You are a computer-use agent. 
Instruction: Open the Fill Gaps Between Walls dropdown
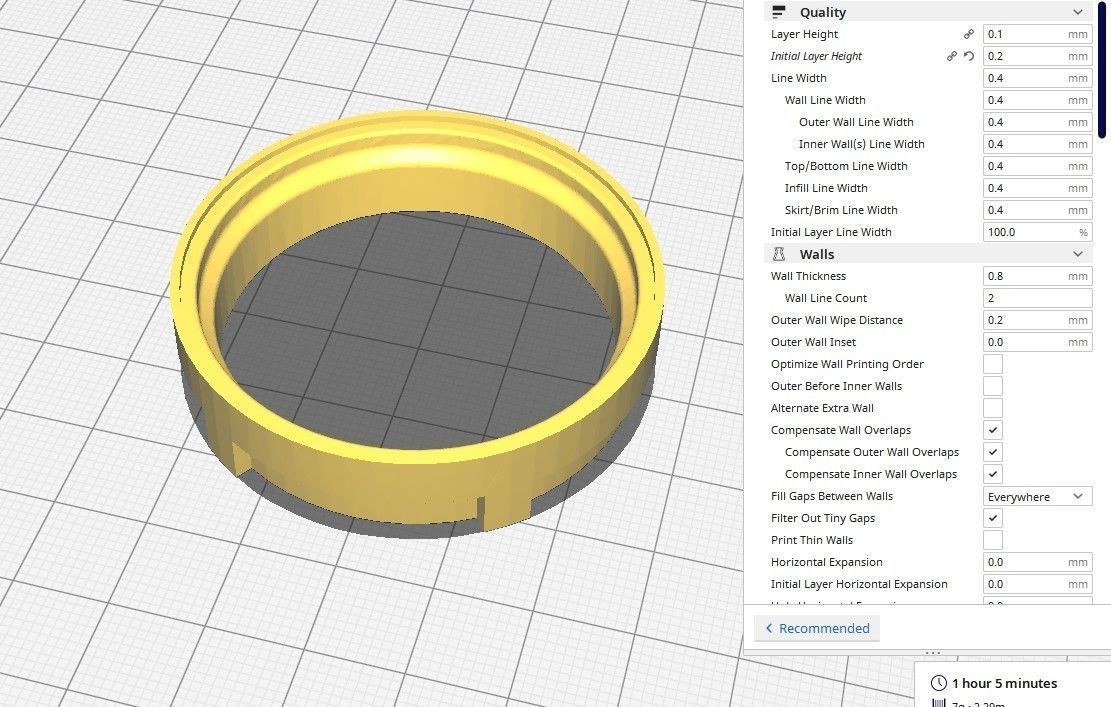coord(1037,497)
